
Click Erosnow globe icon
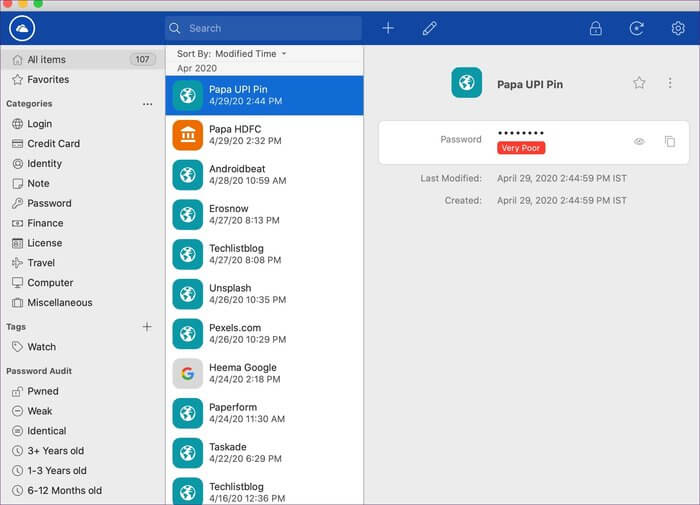click(x=188, y=214)
